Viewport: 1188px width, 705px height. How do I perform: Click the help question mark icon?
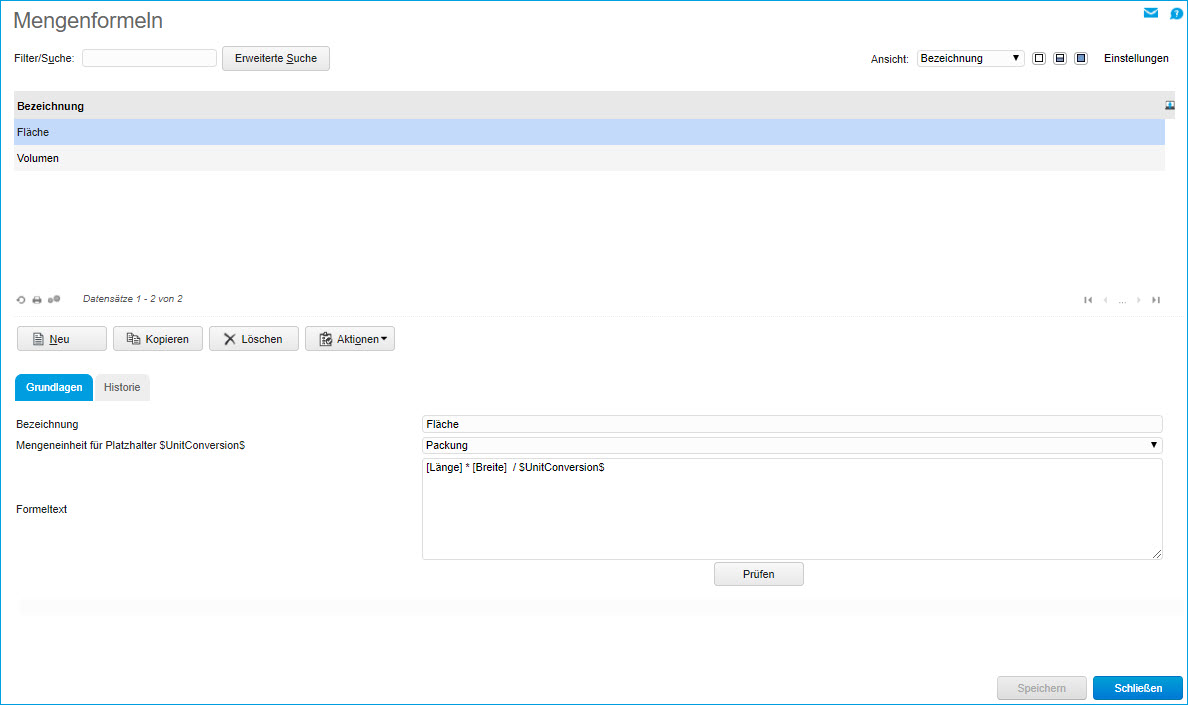1176,14
